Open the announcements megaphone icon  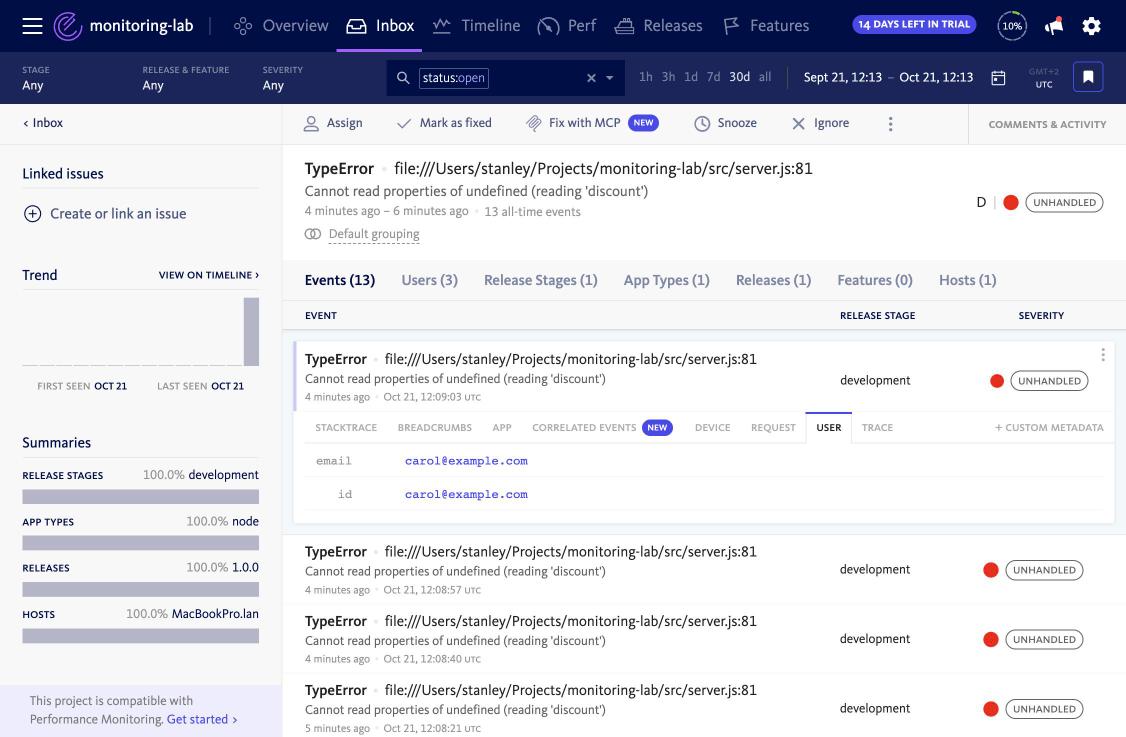(x=1053, y=26)
